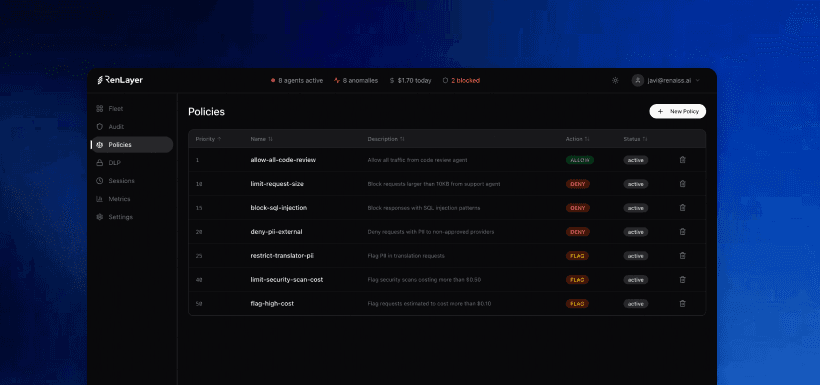The image size is (820, 385).
Task: Click the Settings gear icon in sidebar
Action: pos(99,217)
